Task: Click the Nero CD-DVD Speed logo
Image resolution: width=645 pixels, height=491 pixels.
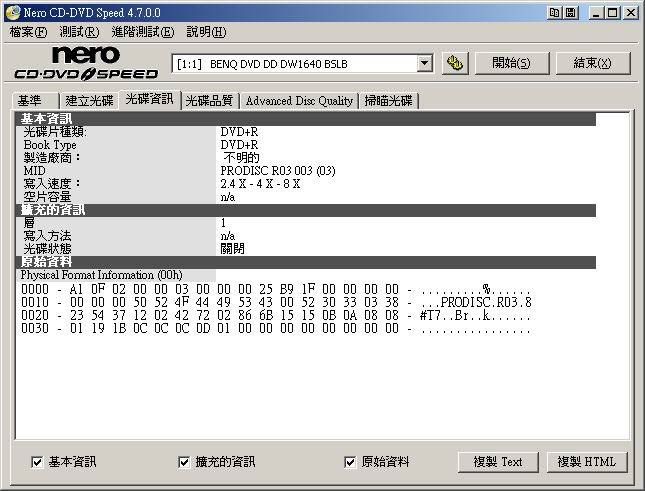Action: (x=86, y=63)
